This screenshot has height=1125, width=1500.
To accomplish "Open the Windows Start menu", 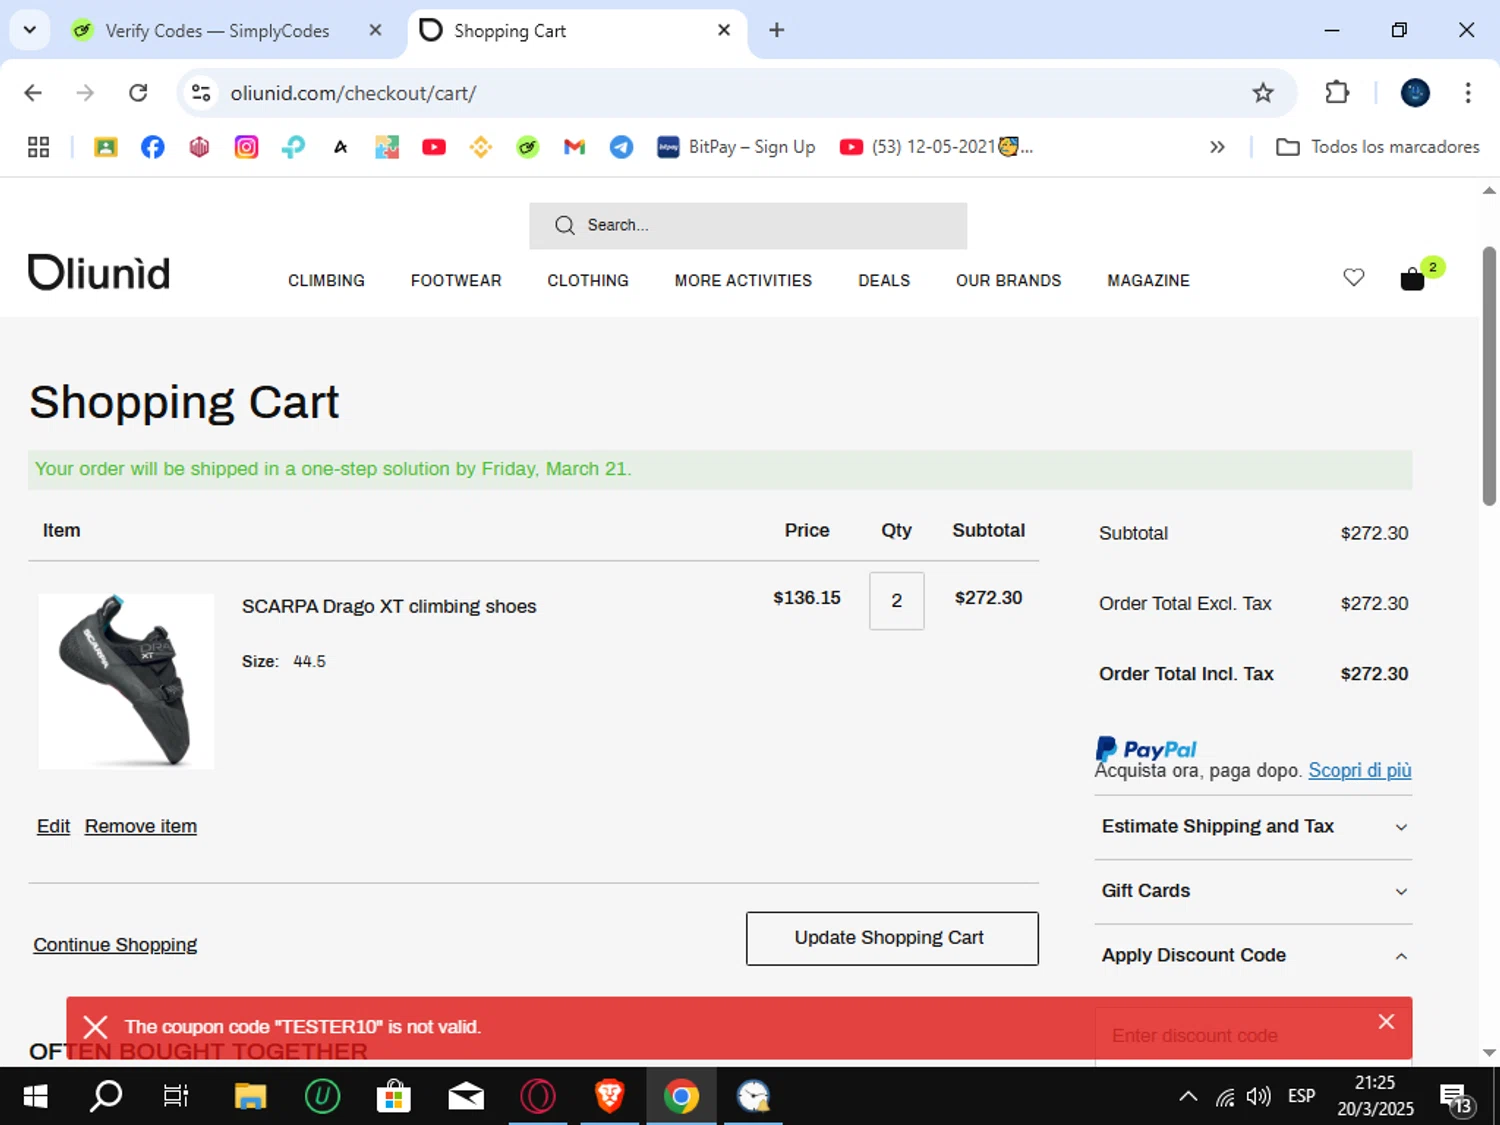I will [x=35, y=1097].
